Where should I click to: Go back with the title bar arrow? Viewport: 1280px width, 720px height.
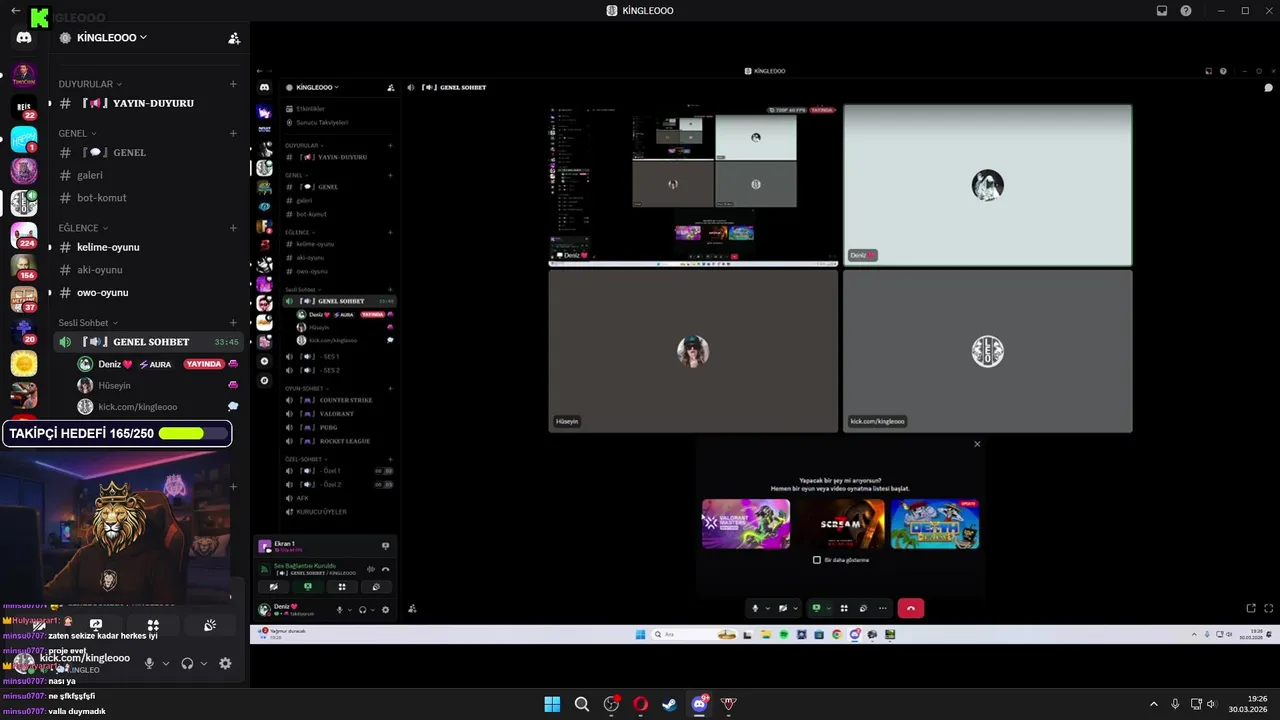(x=15, y=10)
